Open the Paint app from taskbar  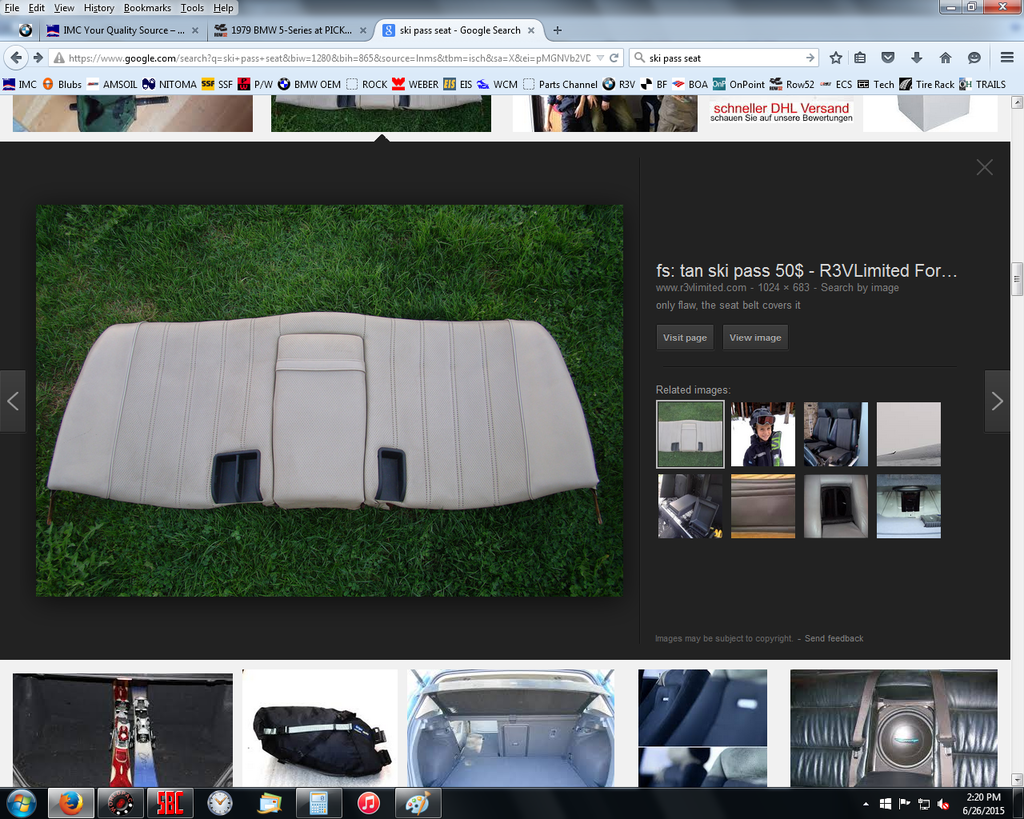pos(417,802)
